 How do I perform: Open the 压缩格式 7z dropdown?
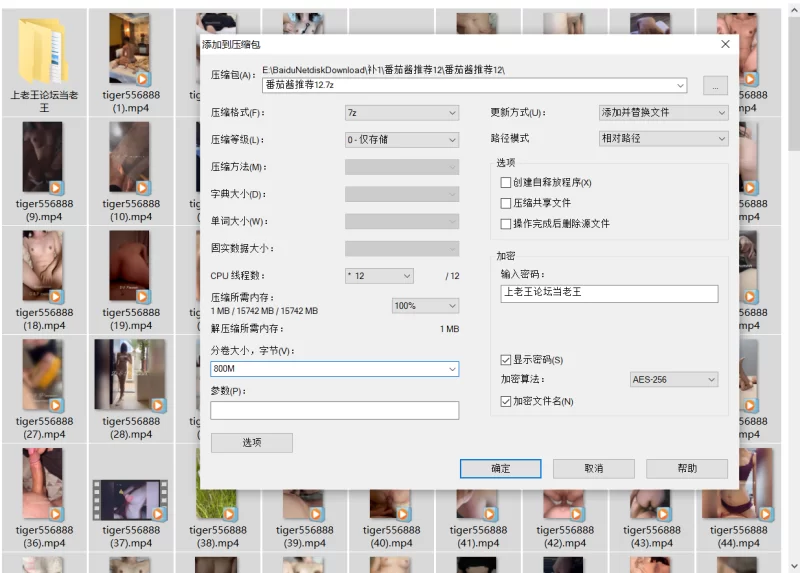pyautogui.click(x=402, y=113)
